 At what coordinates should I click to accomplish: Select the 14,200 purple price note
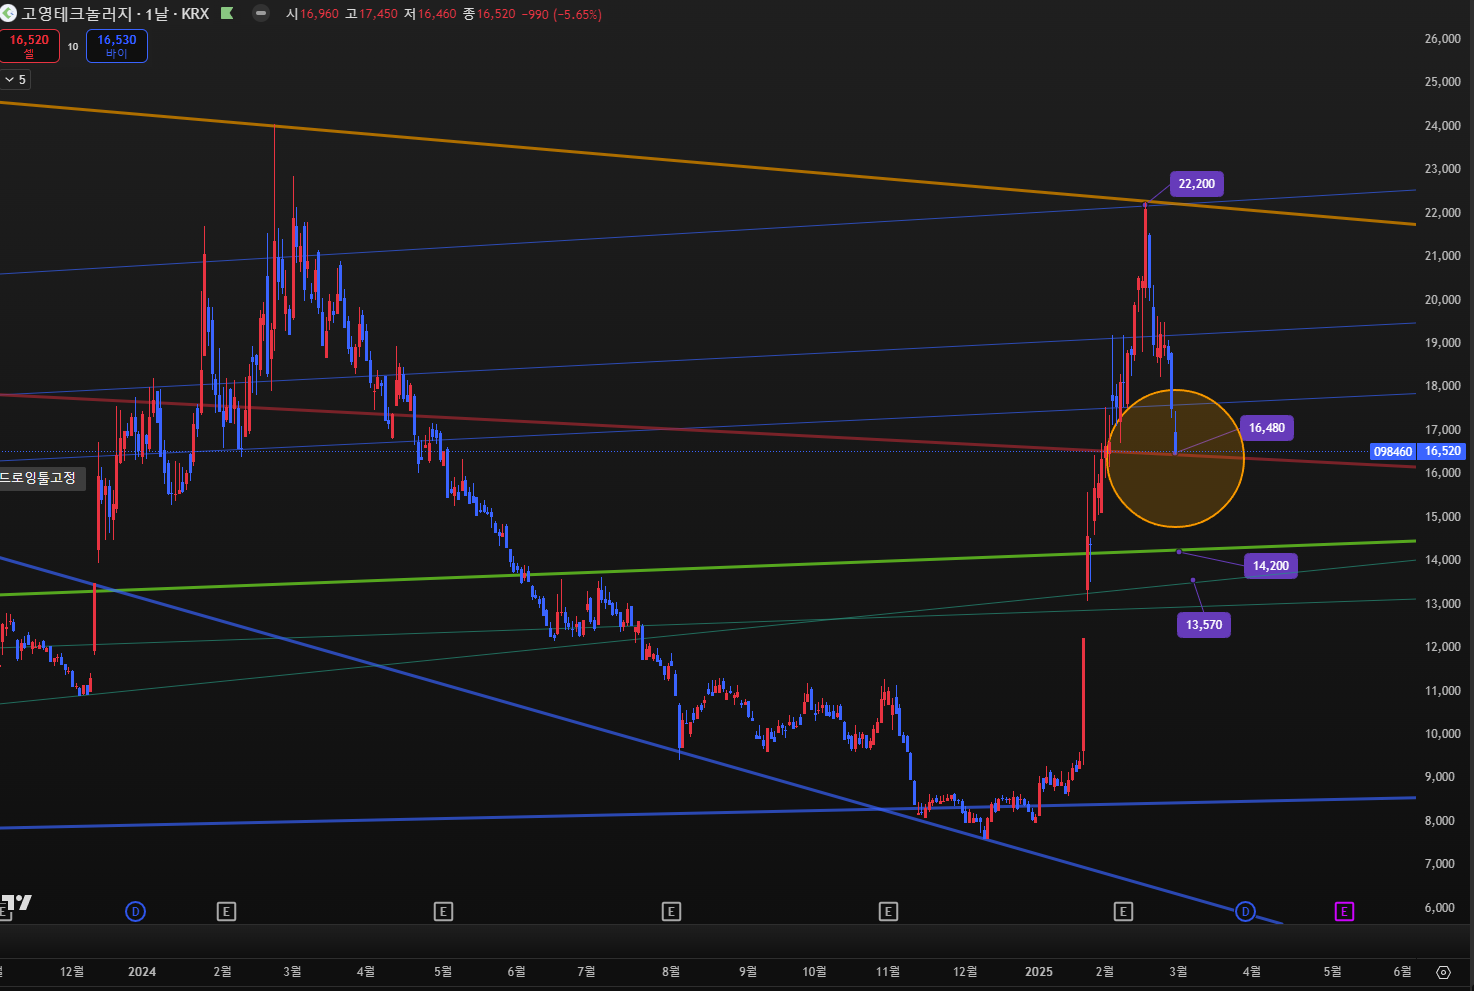click(1270, 566)
